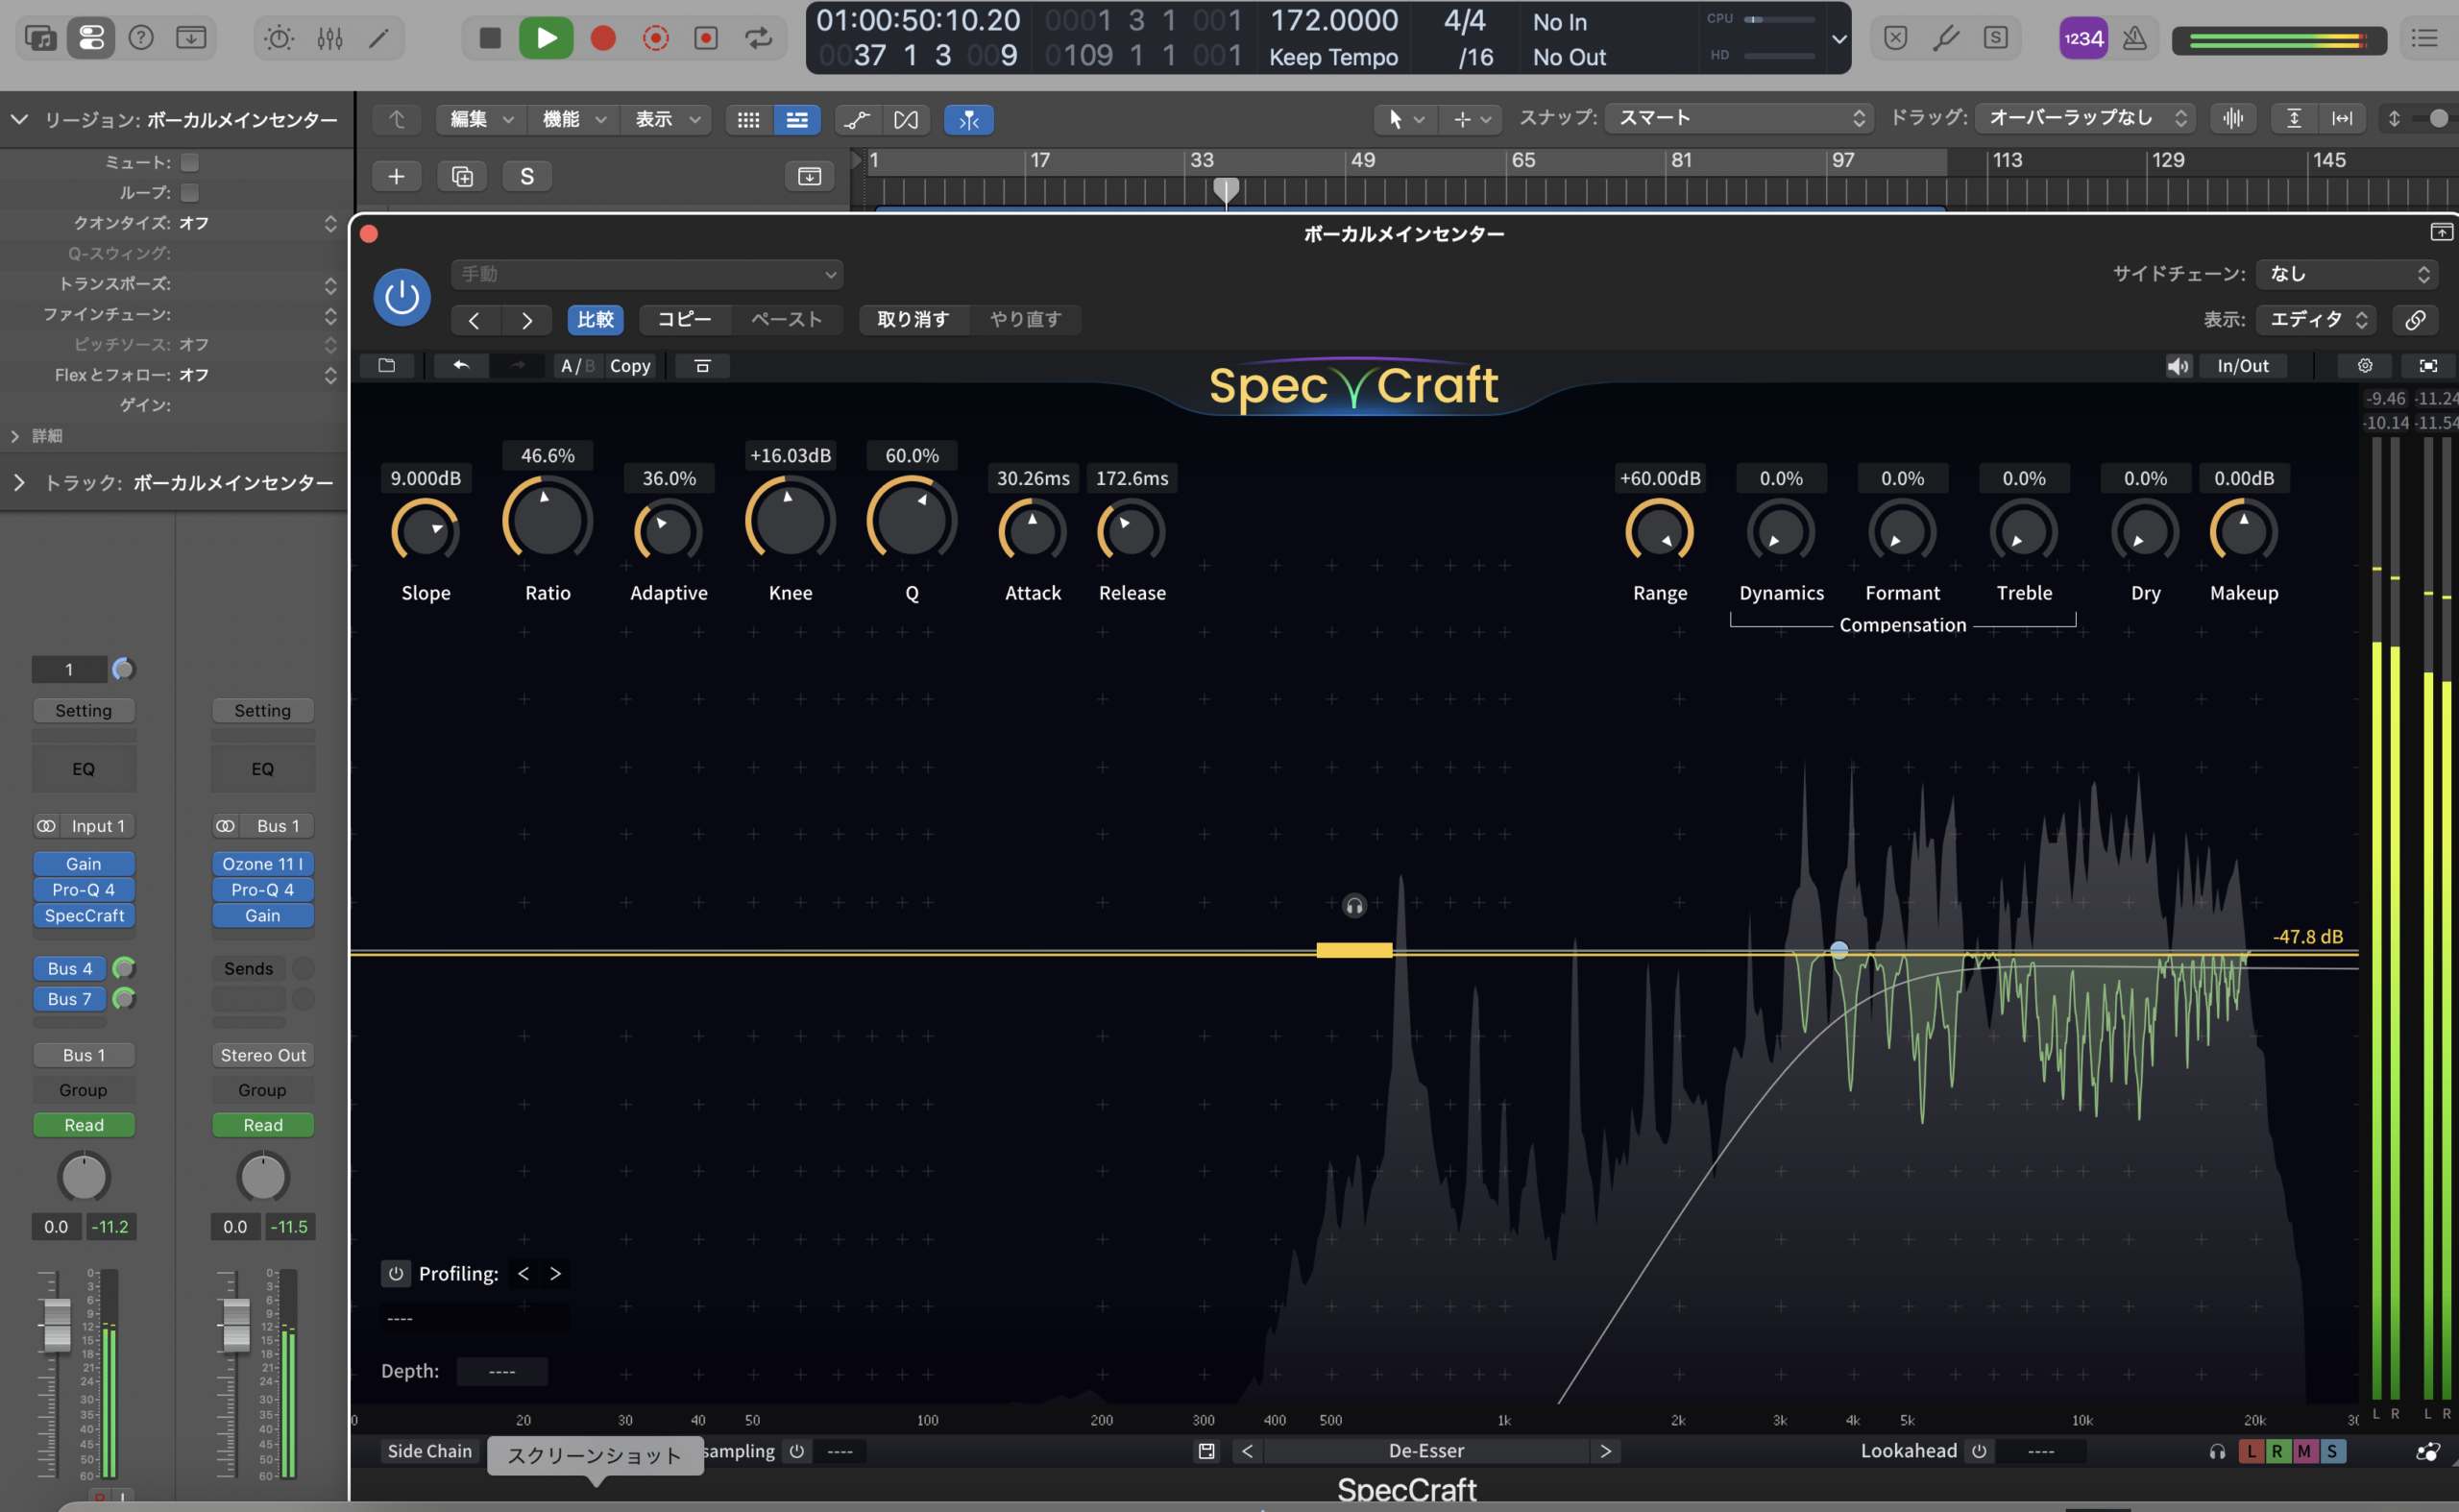Click the ペースト button
Image resolution: width=2459 pixels, height=1512 pixels.
tap(787, 320)
